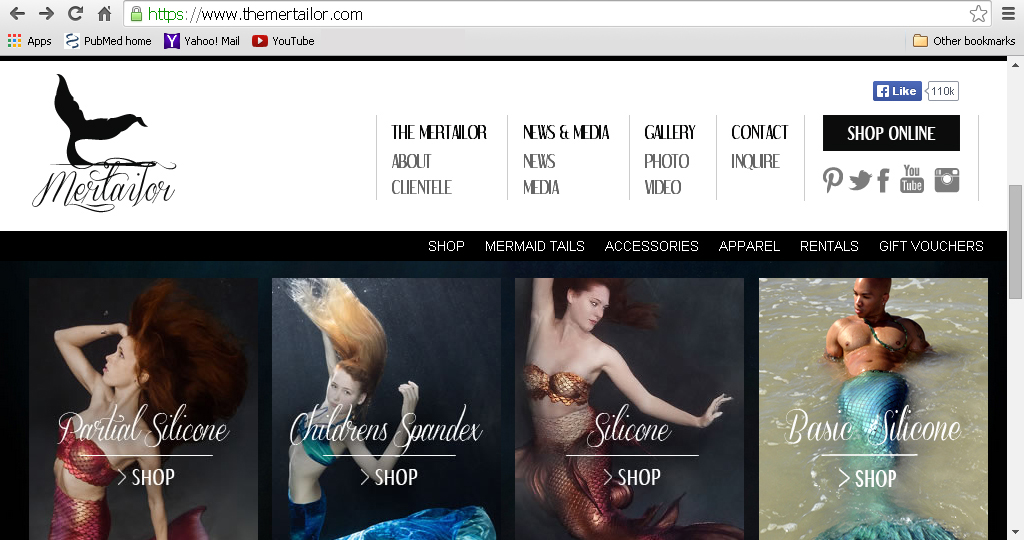Screen dimensions: 1024x540
Task: Open the Clientele link
Action: [x=421, y=187]
